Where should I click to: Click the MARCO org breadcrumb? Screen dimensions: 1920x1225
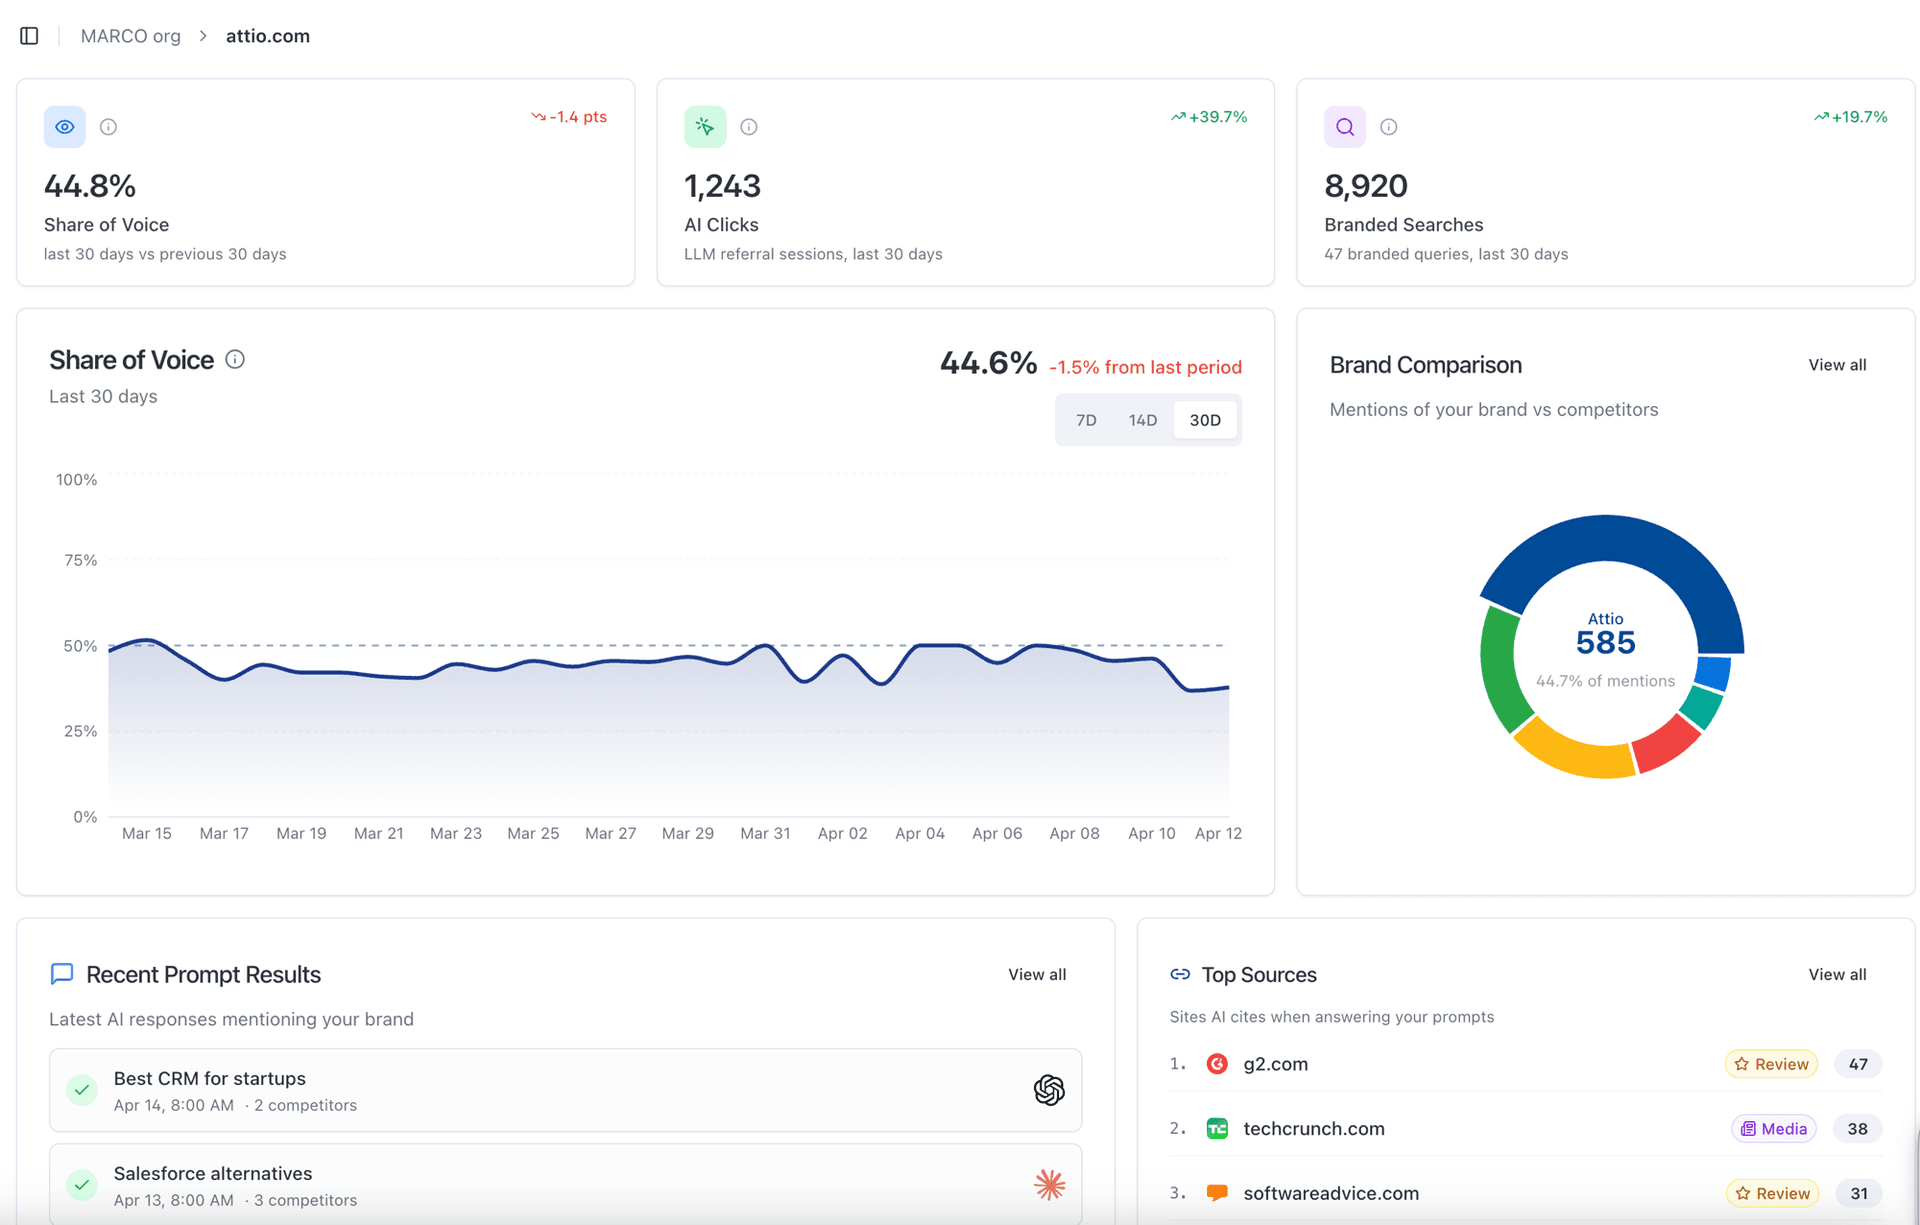pyautogui.click(x=131, y=36)
